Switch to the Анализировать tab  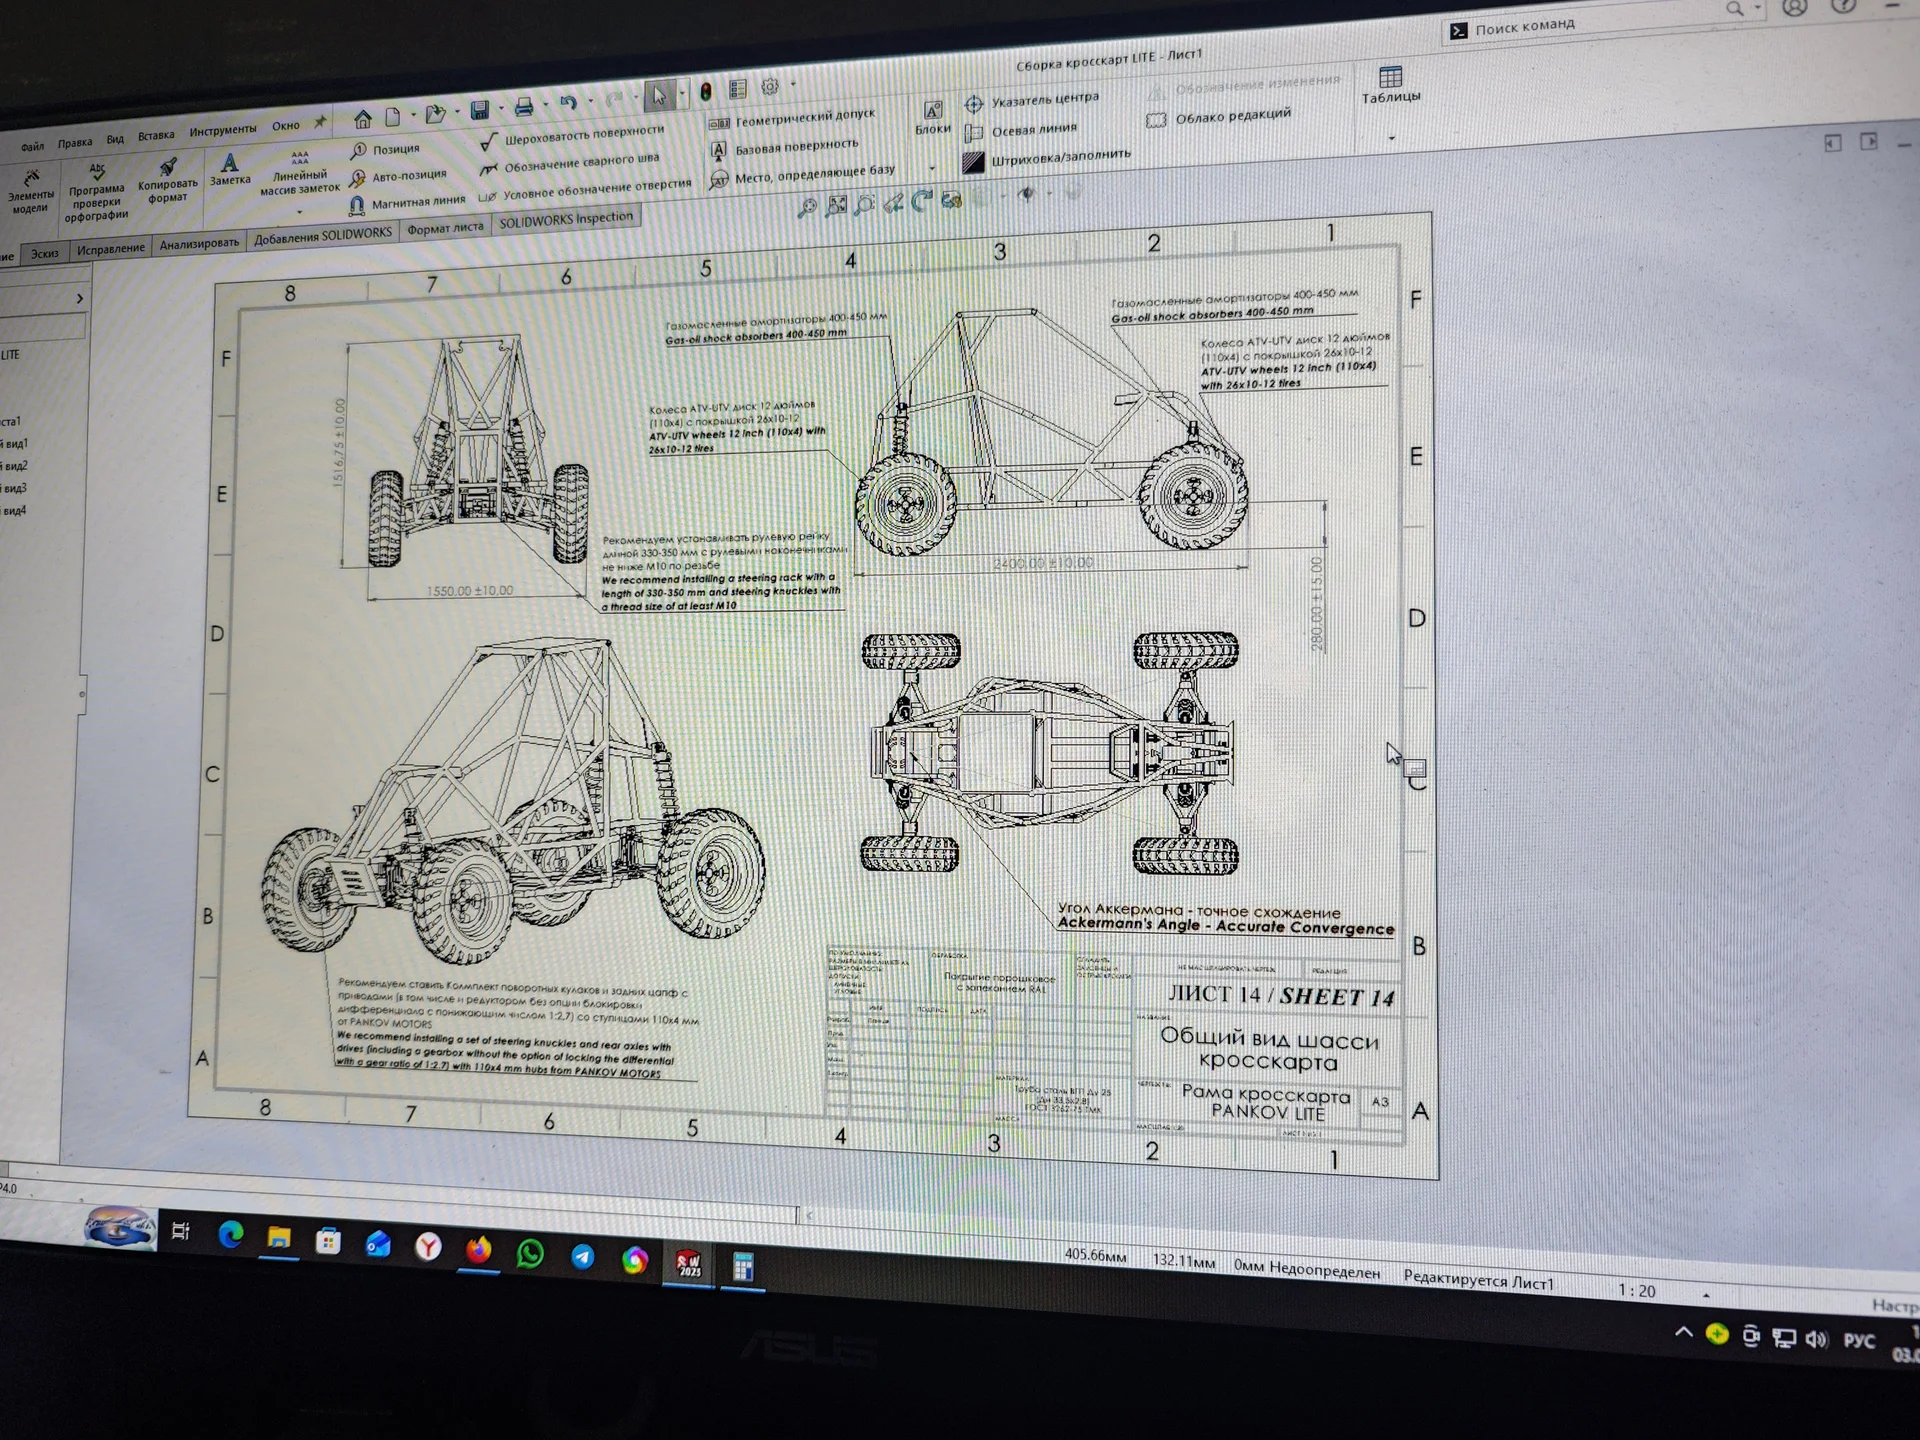200,242
